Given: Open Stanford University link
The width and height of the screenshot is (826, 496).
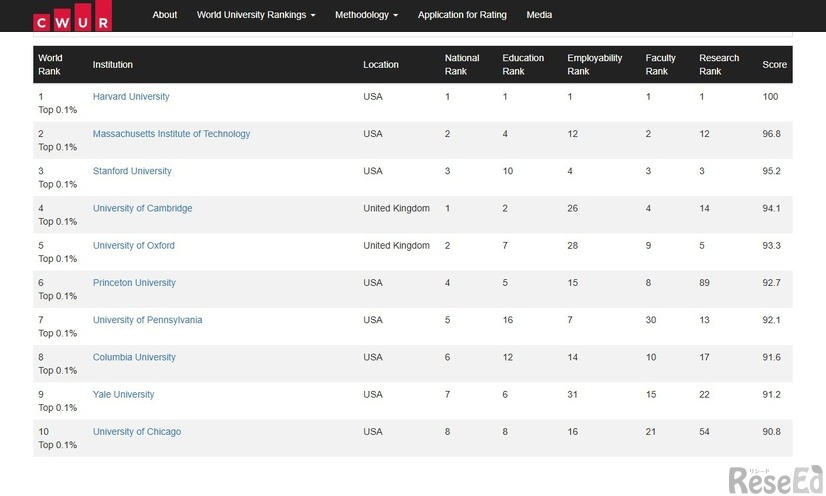Looking at the screenshot, I should point(132,171).
